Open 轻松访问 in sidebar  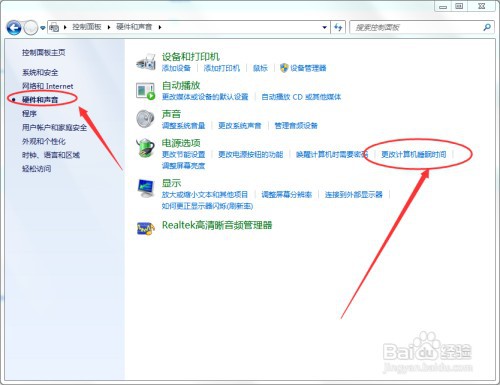pos(36,168)
